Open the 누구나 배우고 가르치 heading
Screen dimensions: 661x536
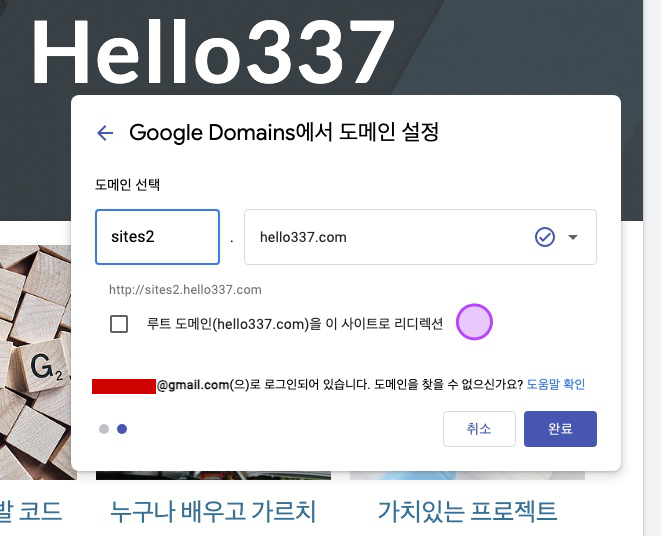213,511
